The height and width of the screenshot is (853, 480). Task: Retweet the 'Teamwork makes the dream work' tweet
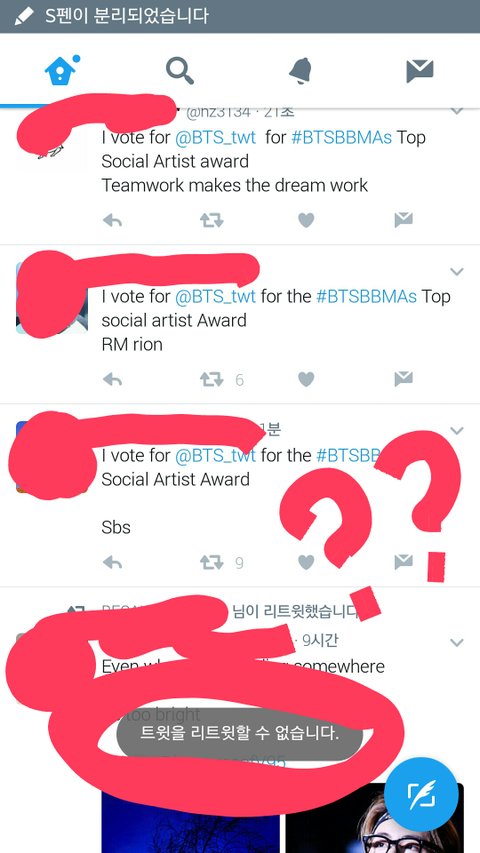[210, 220]
